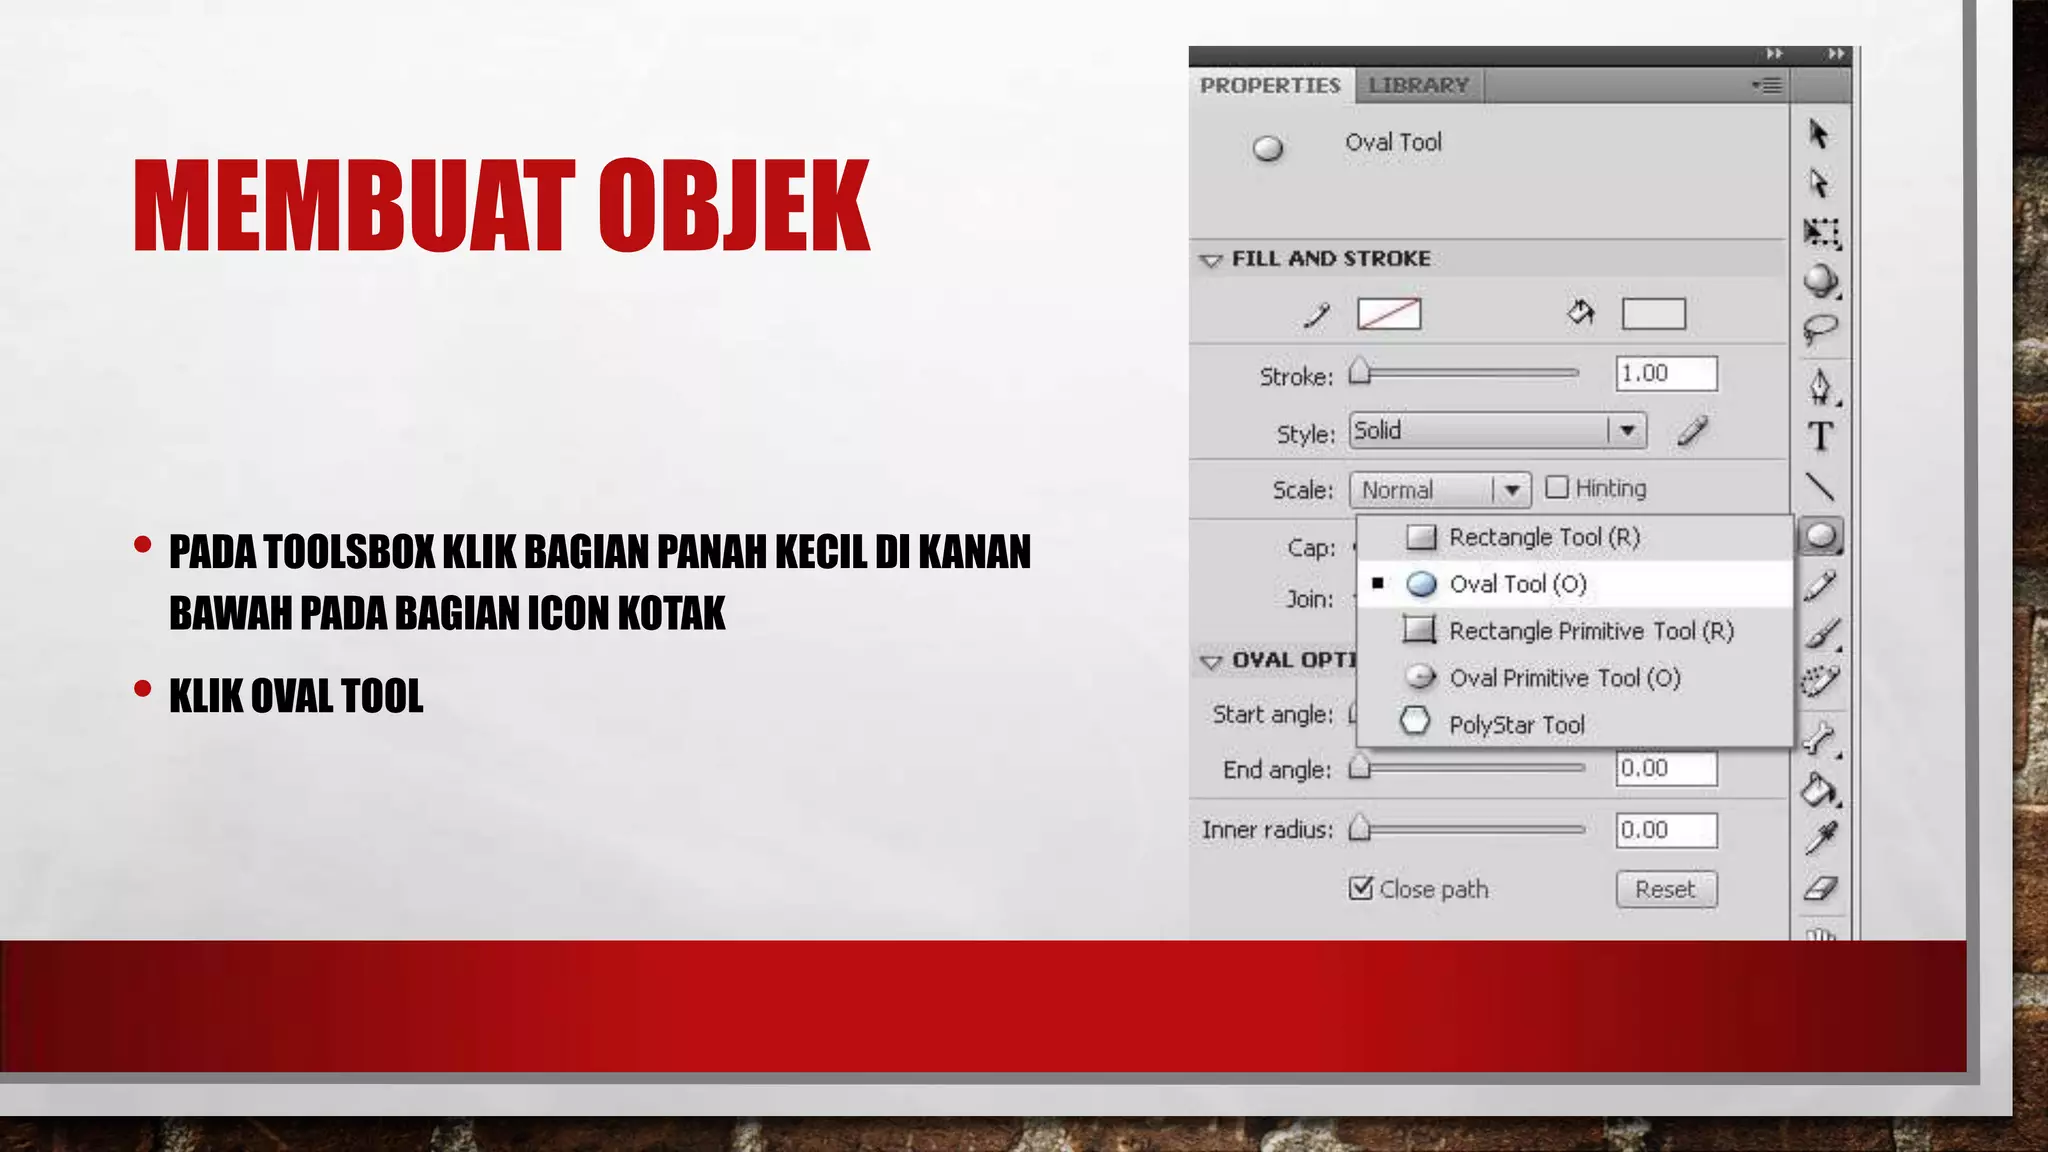This screenshot has width=2048, height=1152.
Task: Choose Oval Tool (O) from flyout
Action: coord(1574,584)
